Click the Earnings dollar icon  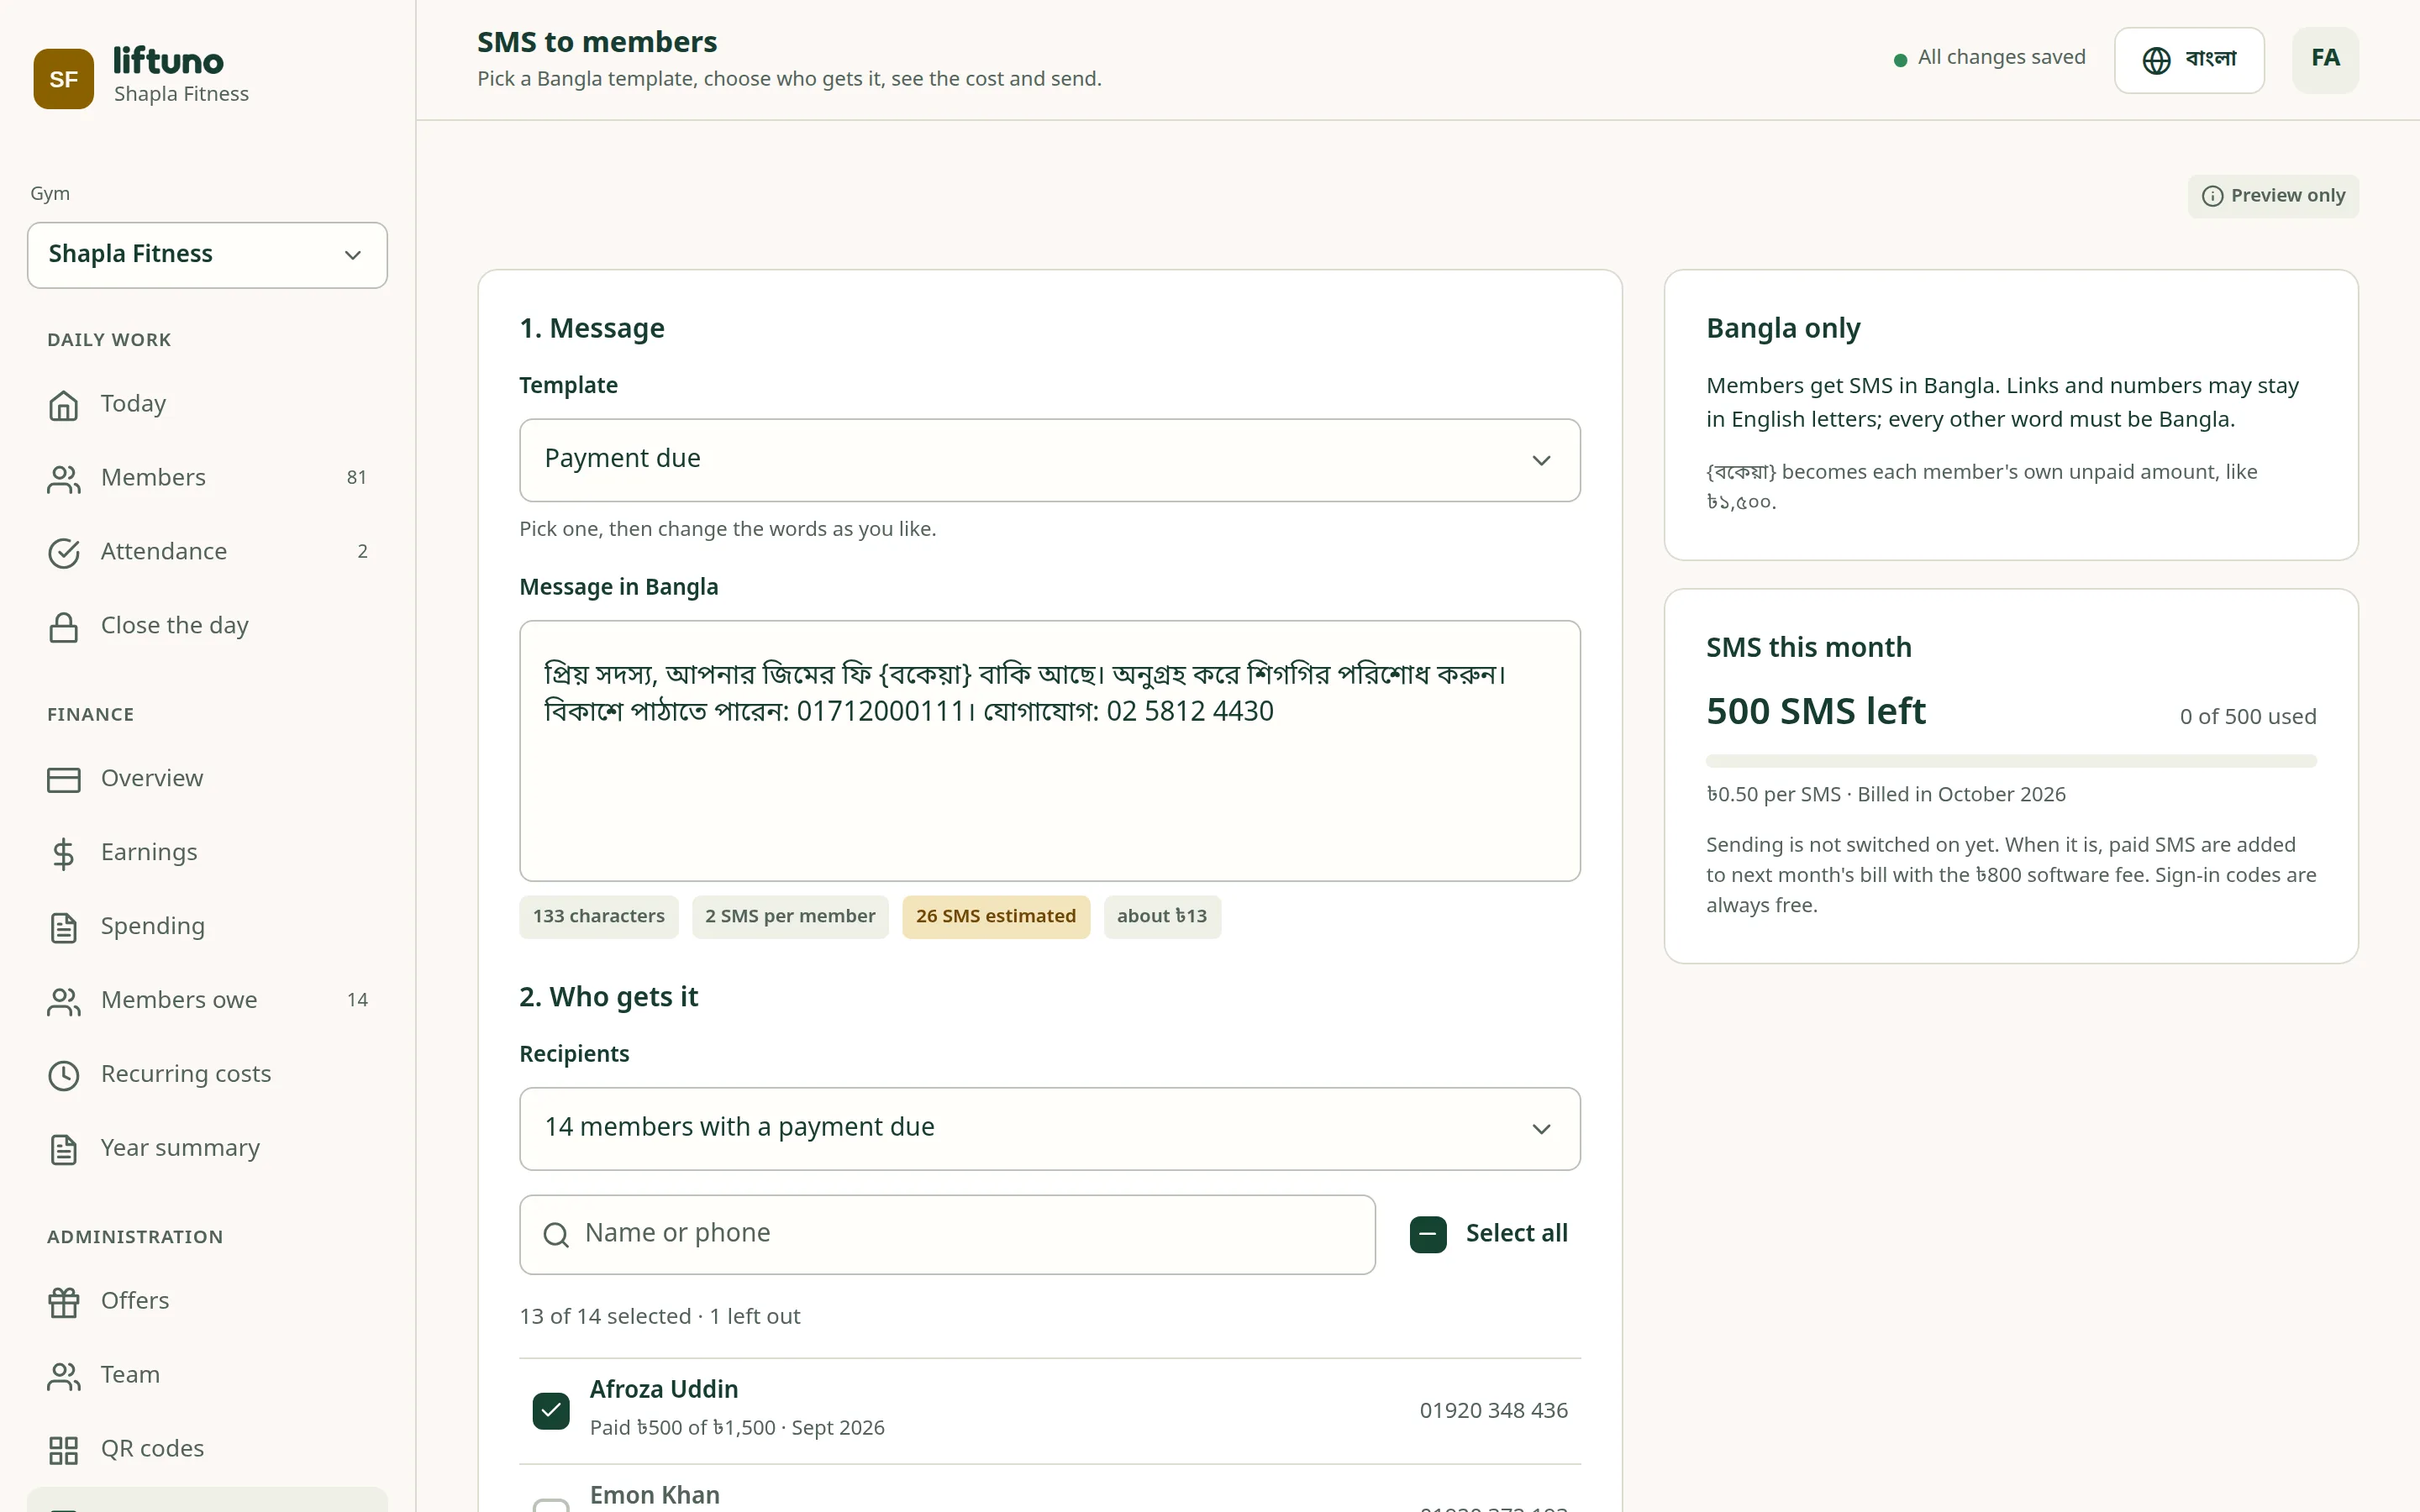click(64, 854)
